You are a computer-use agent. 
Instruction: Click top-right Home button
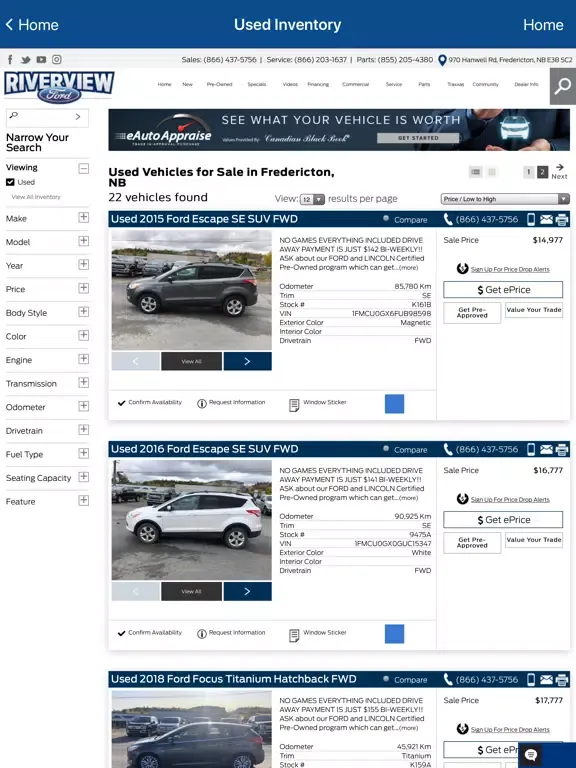(x=543, y=24)
